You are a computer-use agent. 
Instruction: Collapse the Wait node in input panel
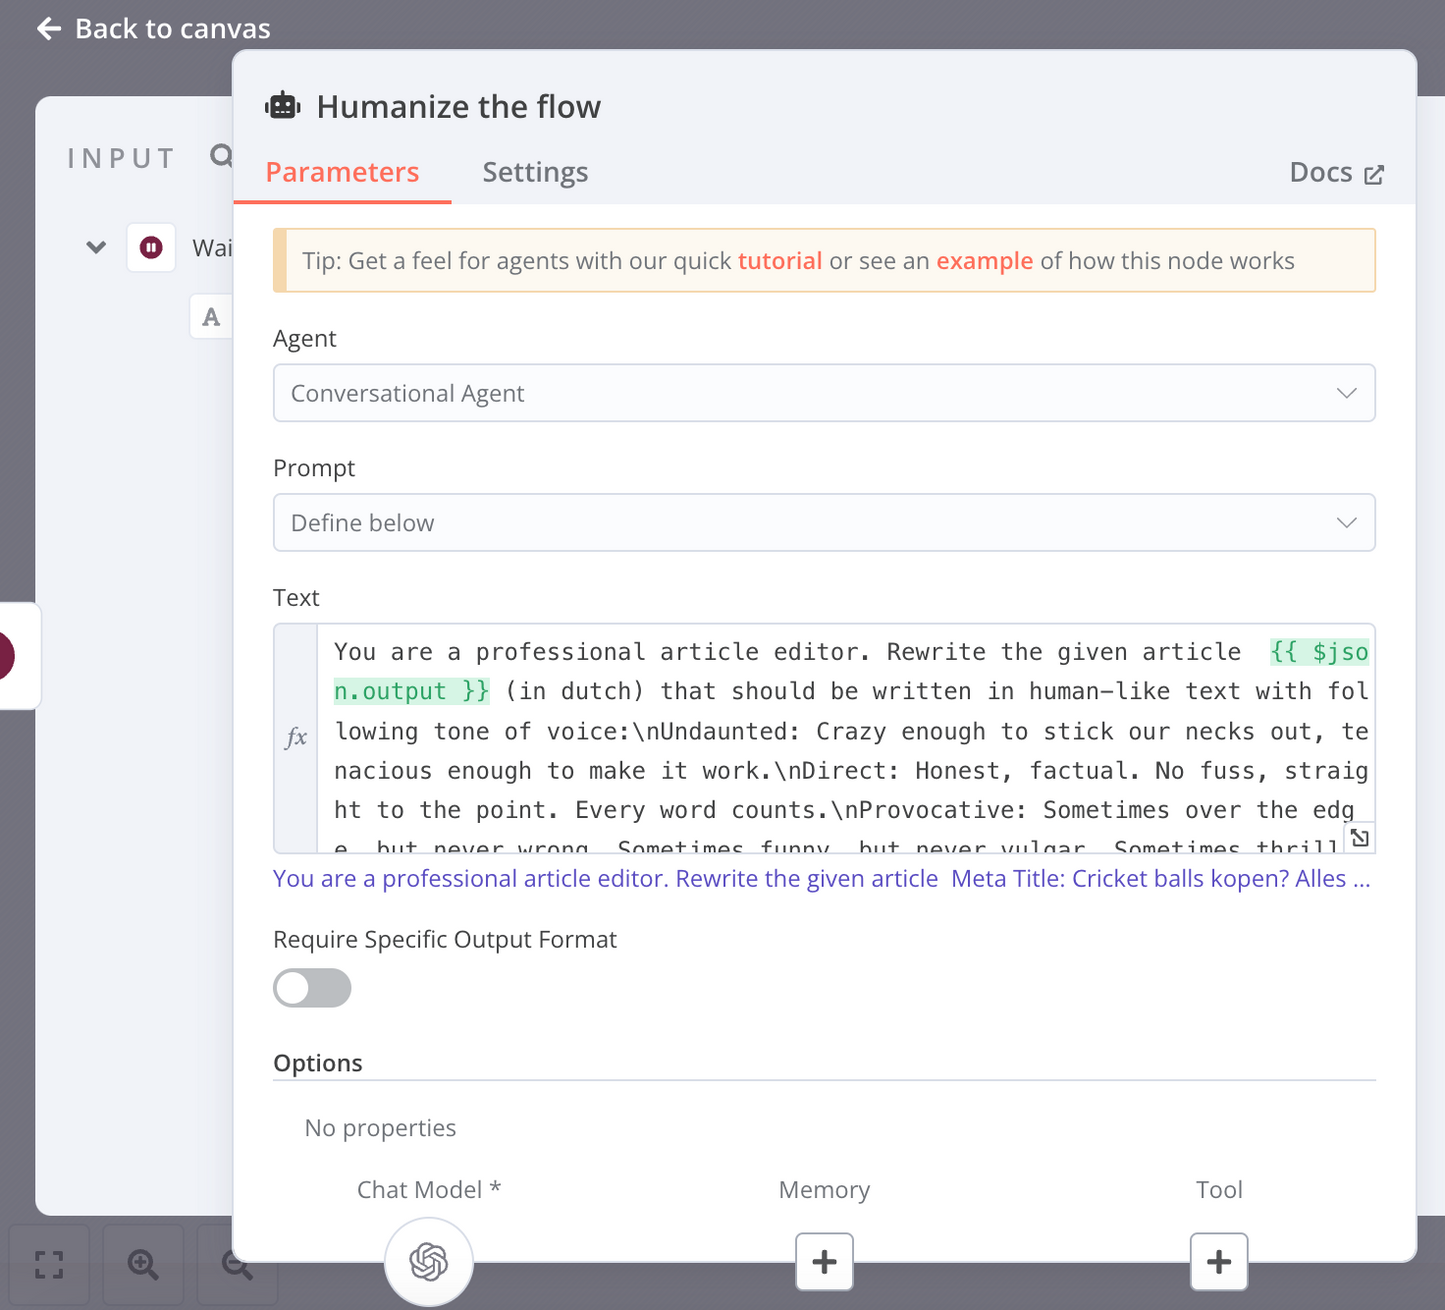96,247
